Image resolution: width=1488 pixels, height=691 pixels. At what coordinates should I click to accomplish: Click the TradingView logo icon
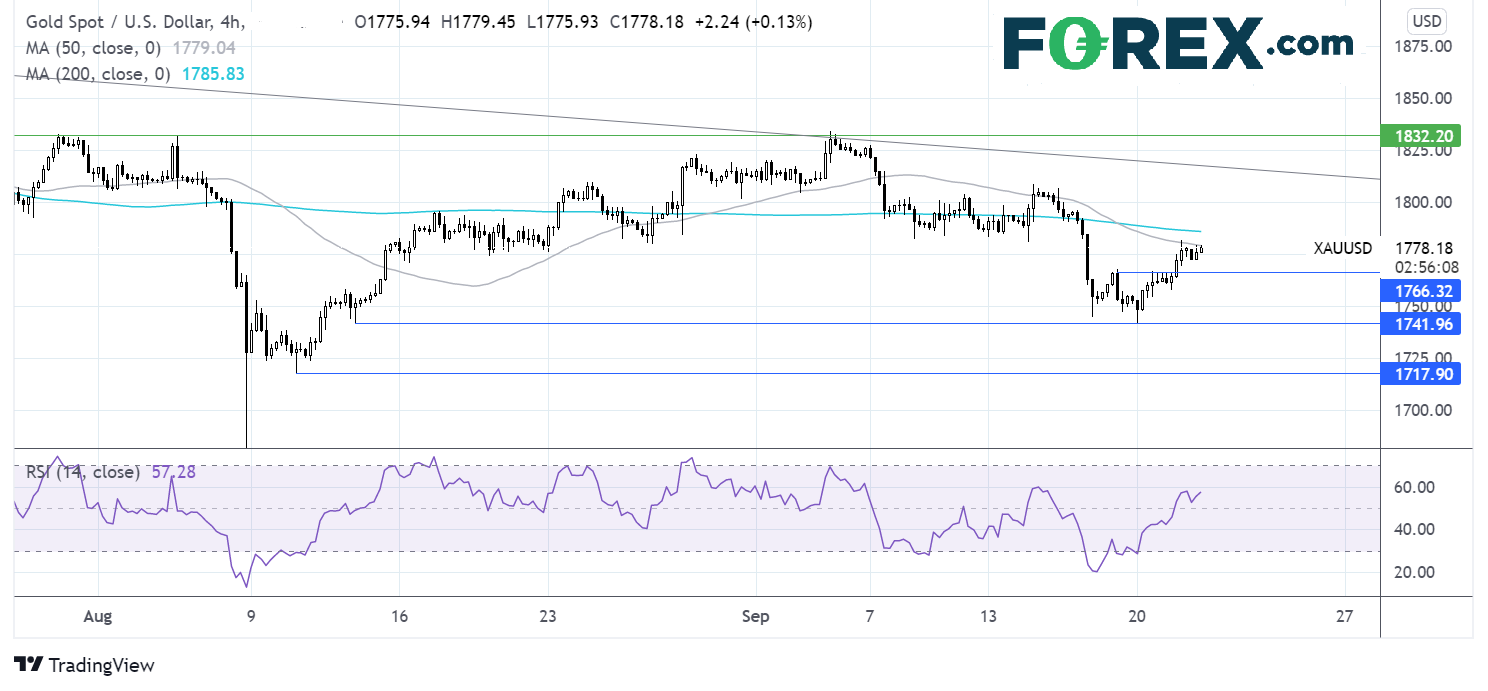click(x=27, y=665)
